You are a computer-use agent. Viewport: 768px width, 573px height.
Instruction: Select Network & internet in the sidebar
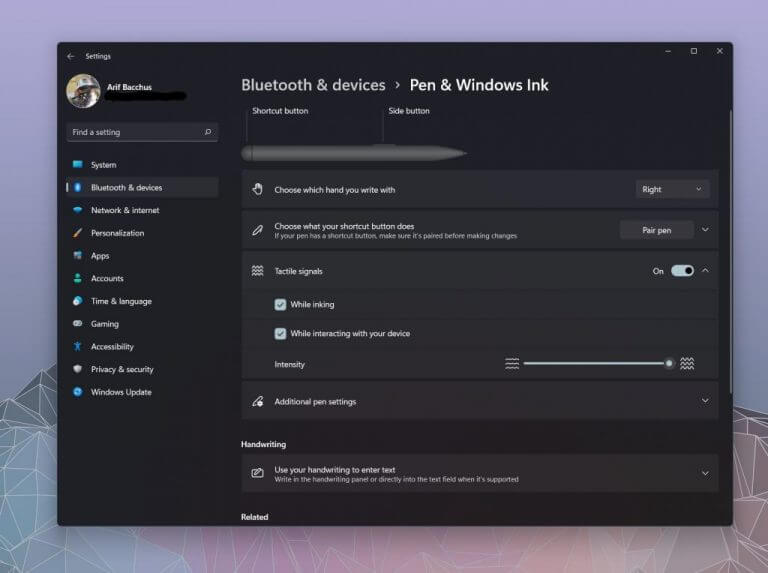point(143,210)
